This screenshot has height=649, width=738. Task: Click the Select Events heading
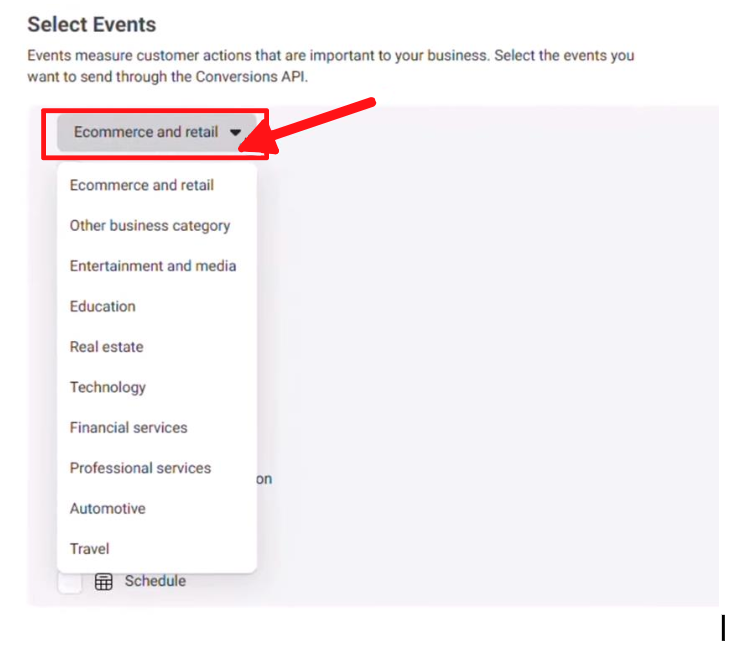coord(92,24)
